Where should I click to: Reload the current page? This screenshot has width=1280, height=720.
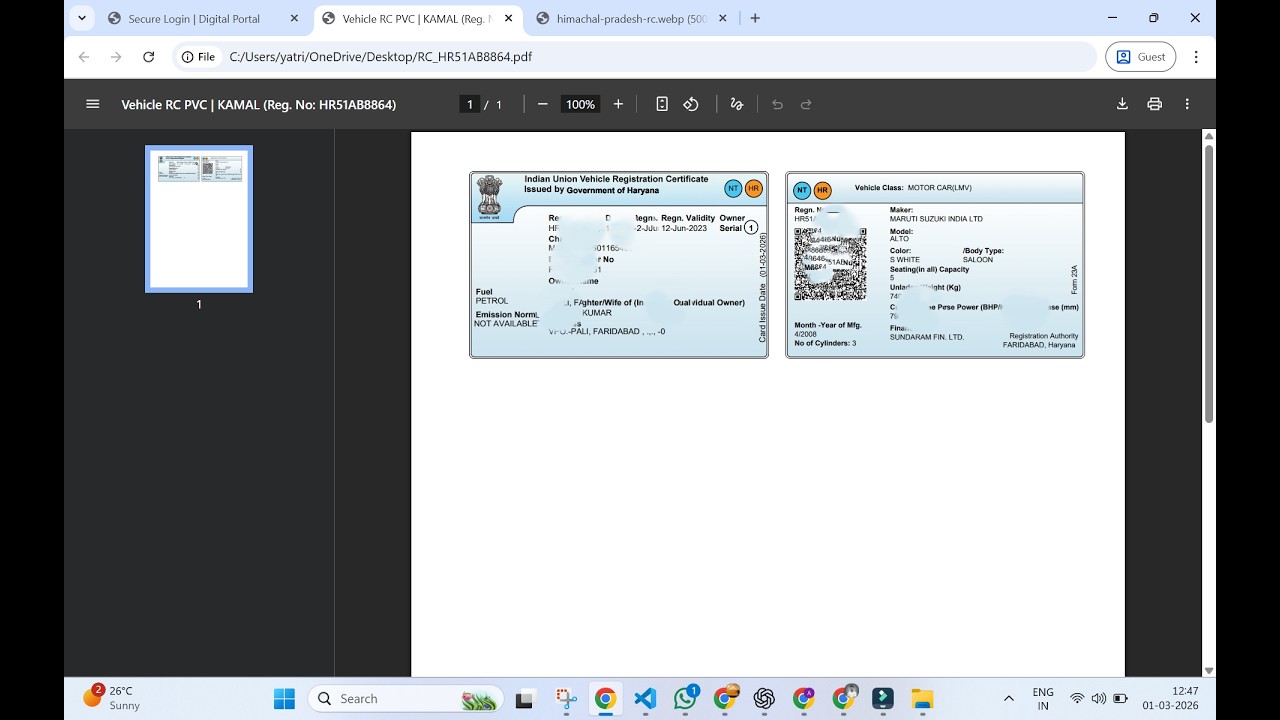(x=148, y=57)
